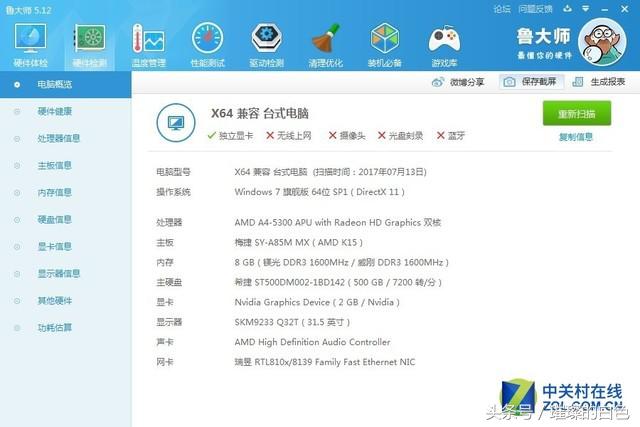Image resolution: width=640 pixels, height=427 pixels.
Task: Open the 硬件体检 hardware checkup icon
Action: [x=30, y=44]
